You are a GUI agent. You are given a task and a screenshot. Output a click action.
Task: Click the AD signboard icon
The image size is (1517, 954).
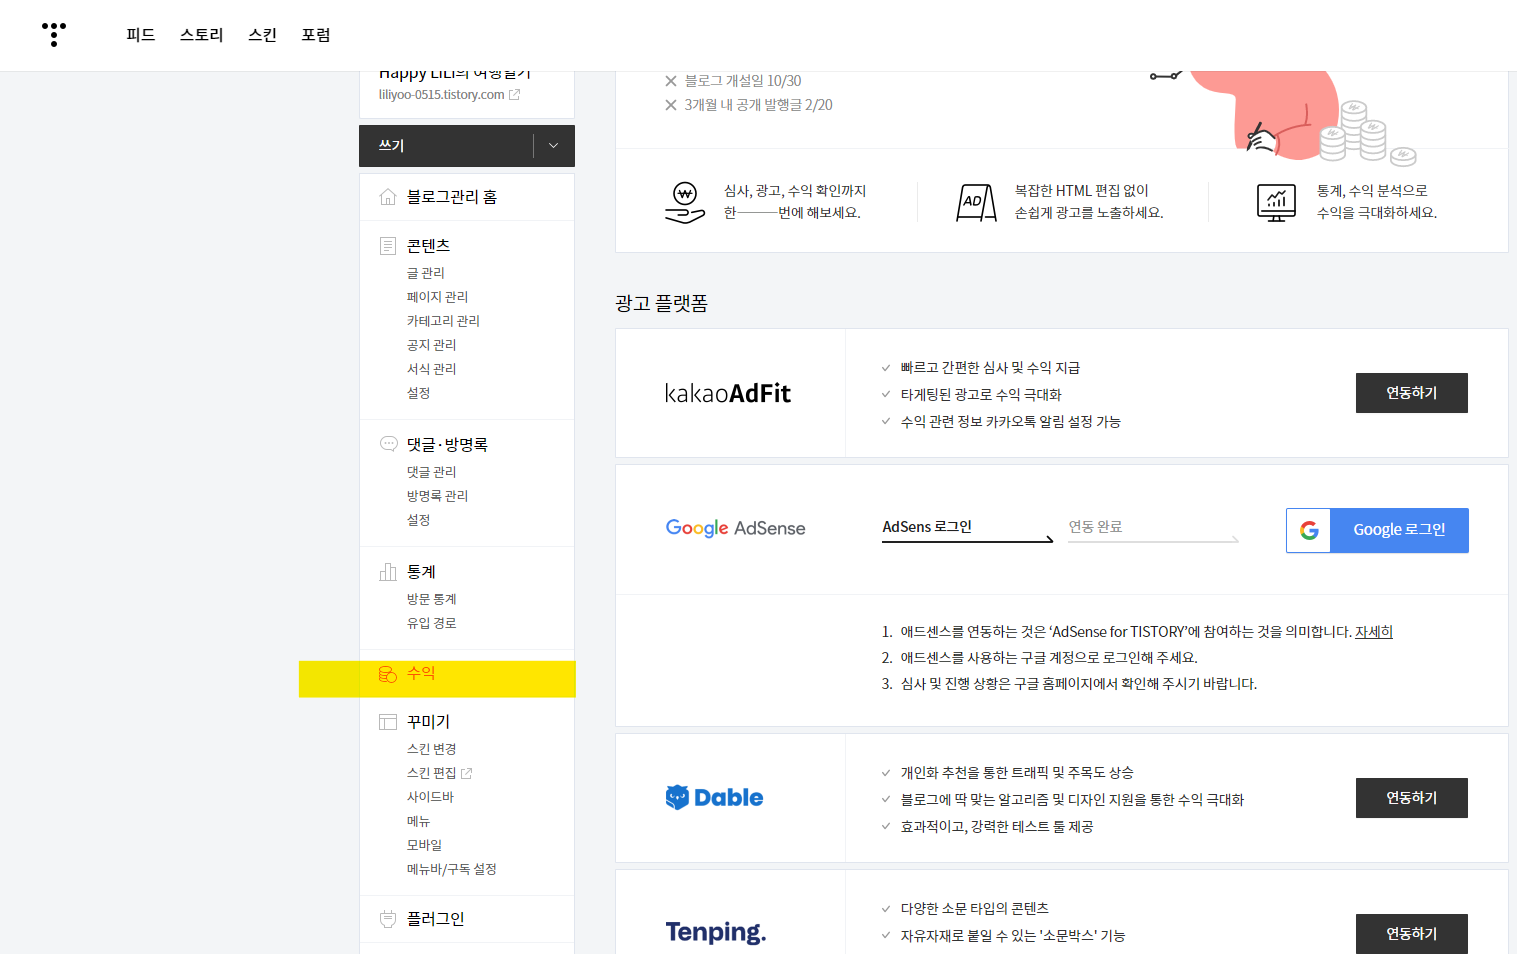(x=976, y=202)
